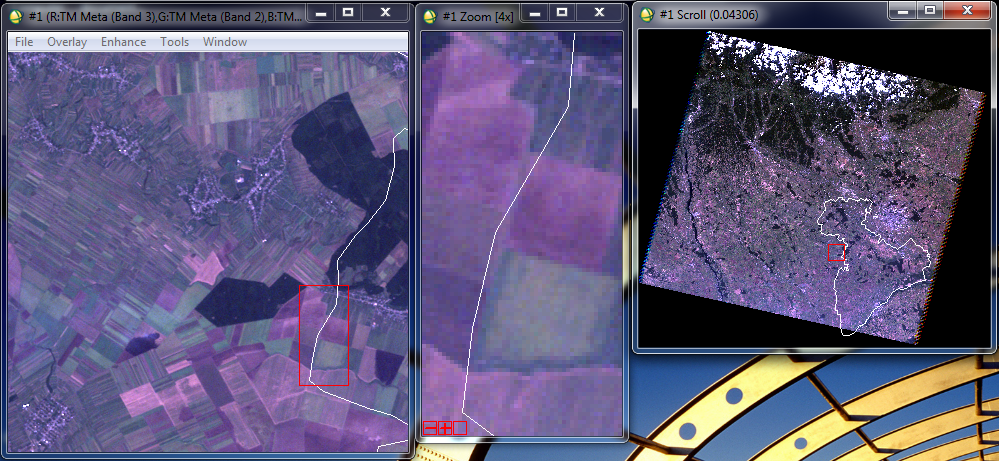Click the red zoom box in image window
This screenshot has height=461, width=999.
(x=324, y=336)
